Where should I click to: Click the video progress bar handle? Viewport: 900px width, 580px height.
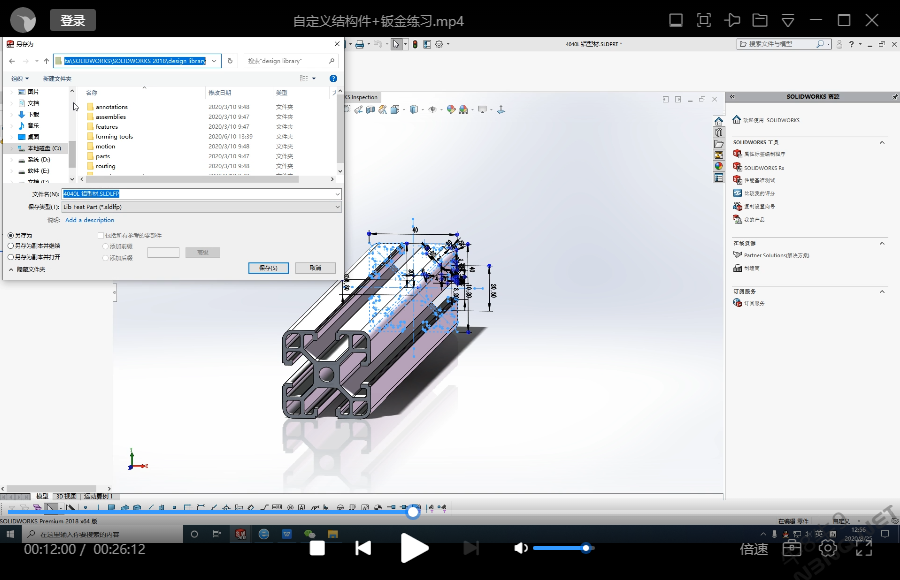pyautogui.click(x=413, y=512)
